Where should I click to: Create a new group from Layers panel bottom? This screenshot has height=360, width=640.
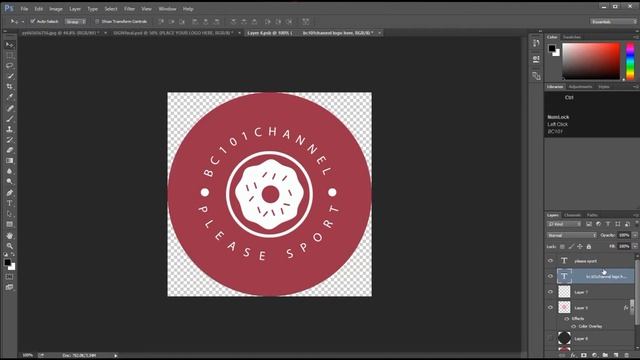pos(605,356)
